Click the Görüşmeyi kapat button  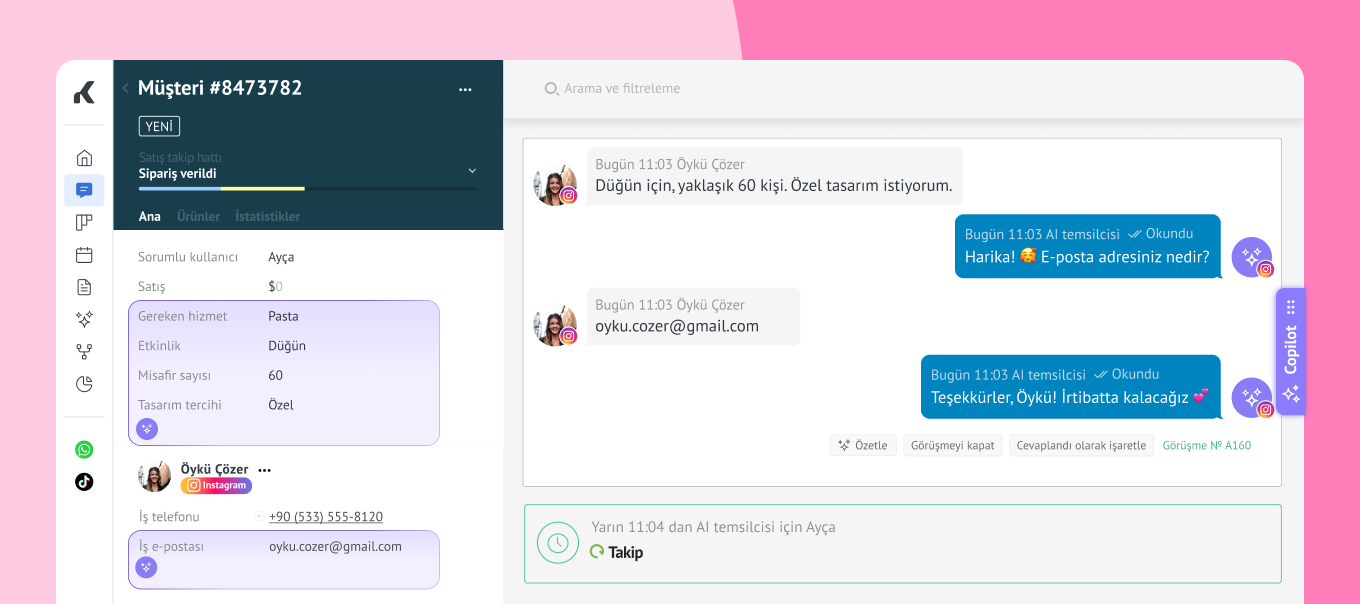pyautogui.click(x=952, y=445)
